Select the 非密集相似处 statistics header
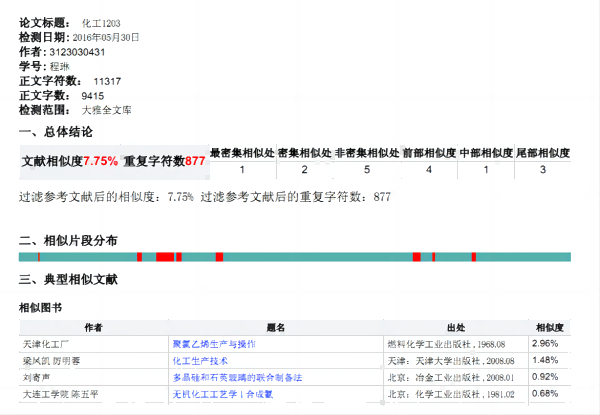Screen dimensions: 600x415 (x=365, y=153)
